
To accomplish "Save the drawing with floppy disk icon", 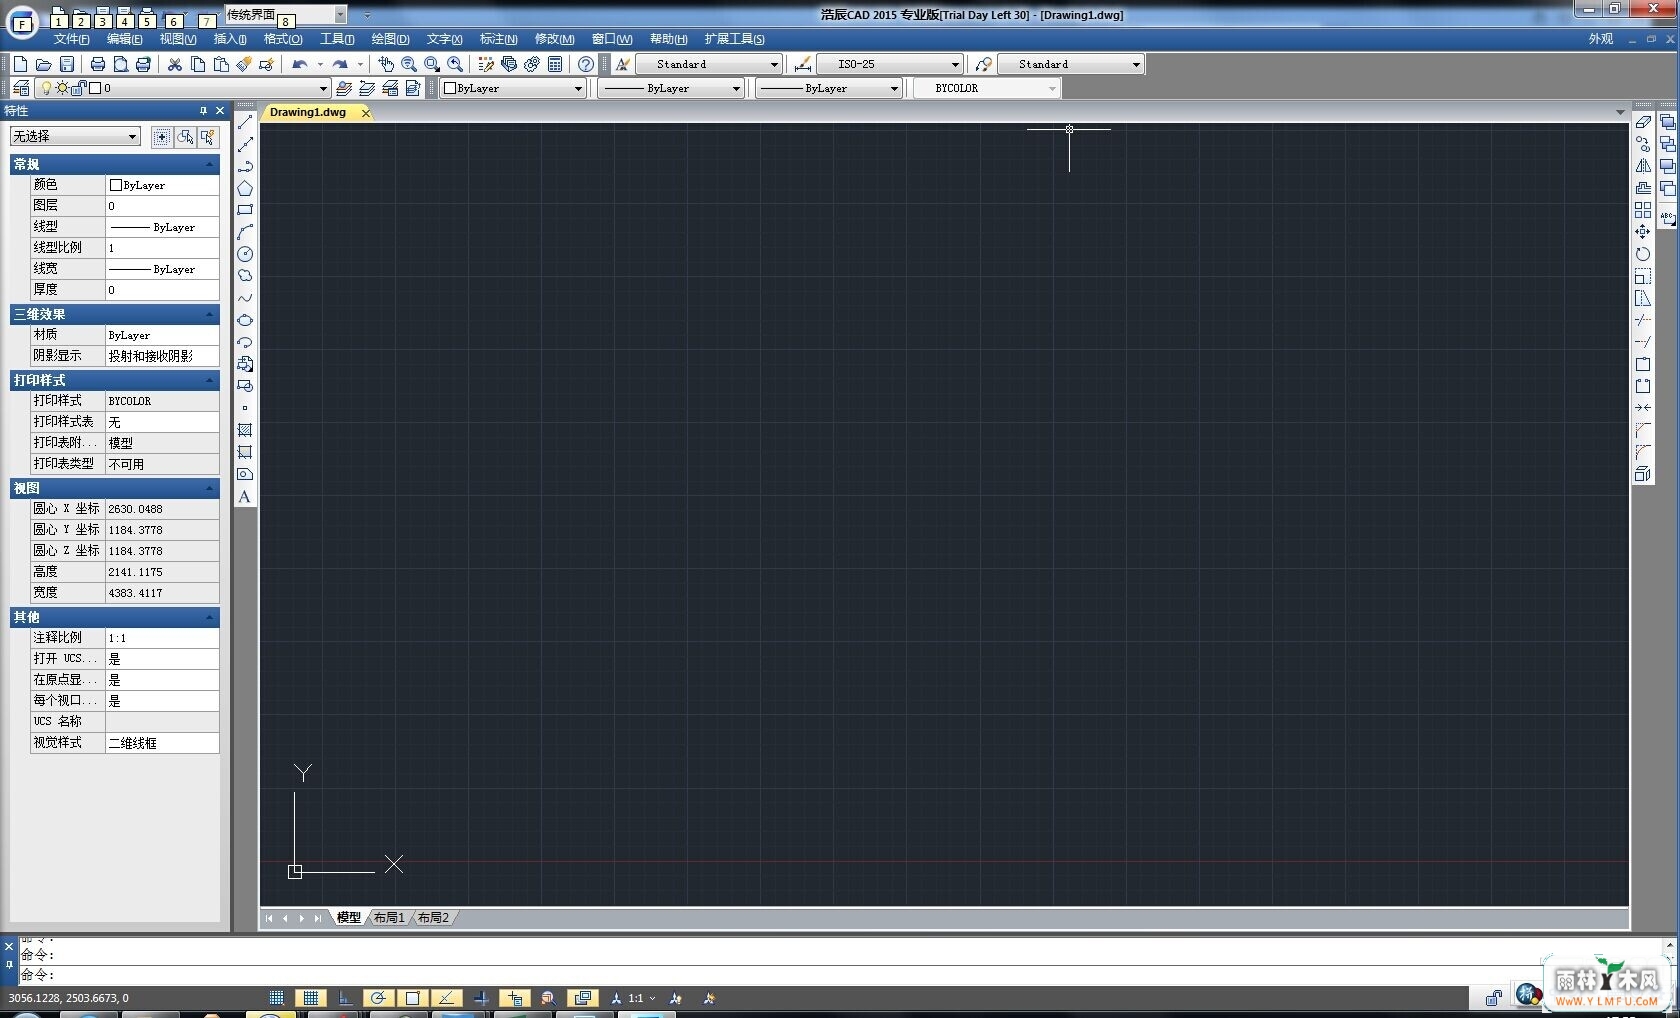I will click(67, 64).
